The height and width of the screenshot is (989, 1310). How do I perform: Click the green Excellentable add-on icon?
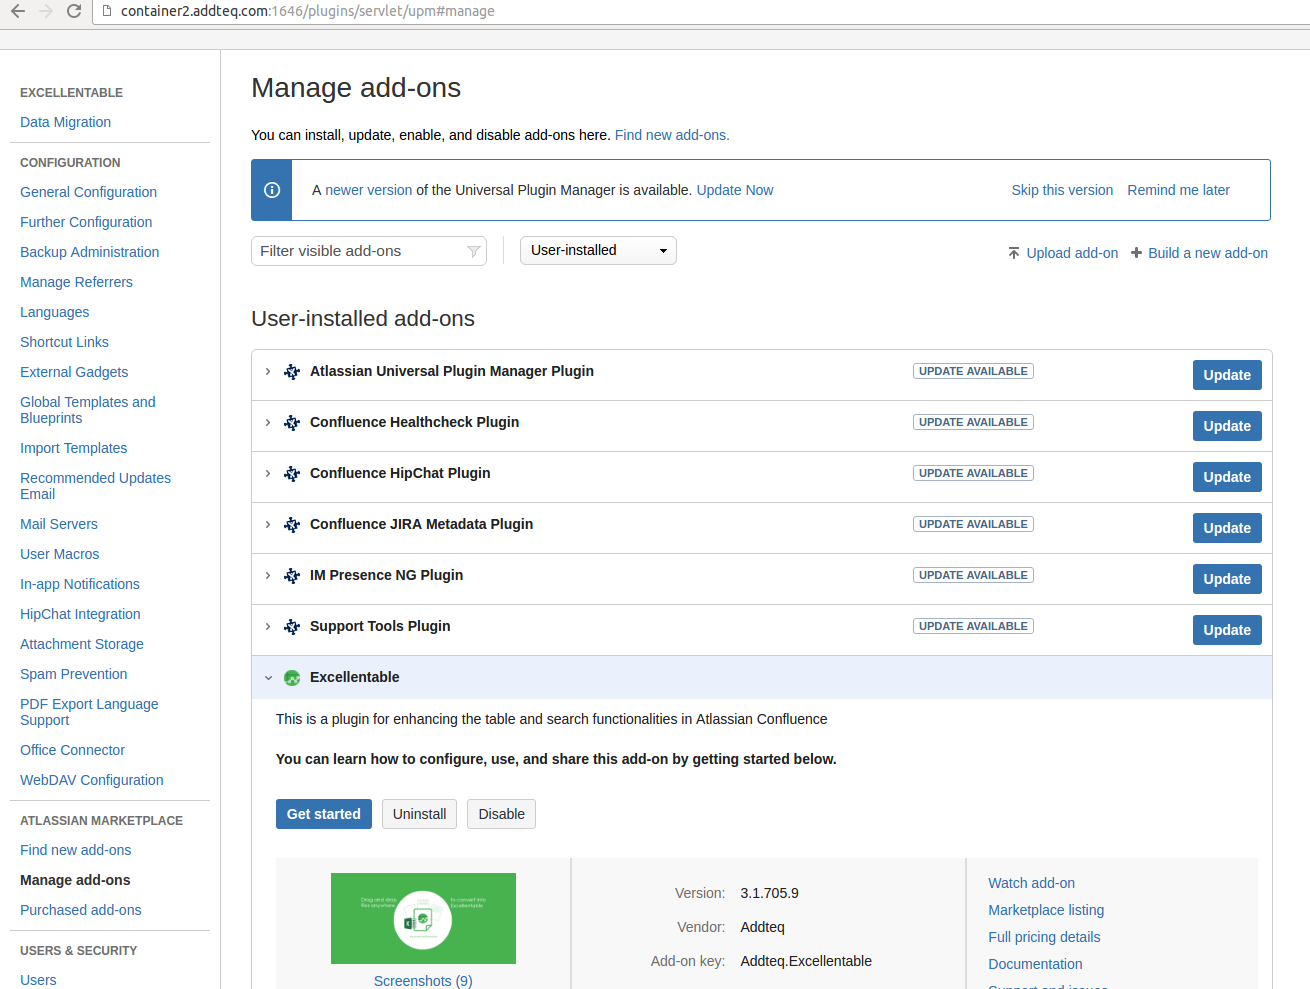pyautogui.click(x=292, y=678)
